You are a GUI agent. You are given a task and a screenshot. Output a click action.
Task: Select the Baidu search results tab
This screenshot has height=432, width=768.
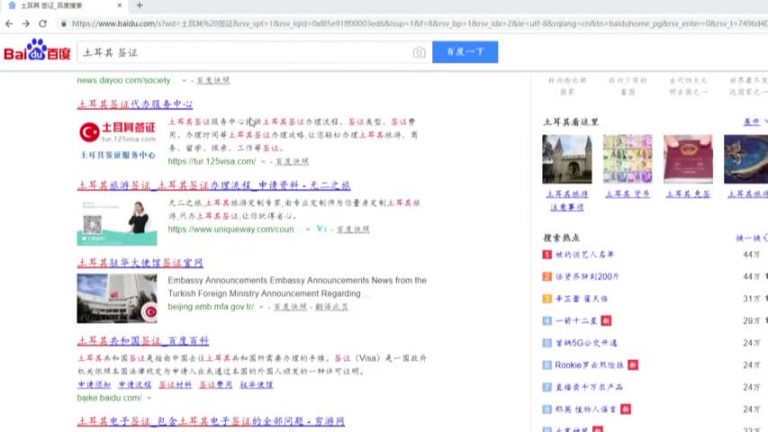[64, 5]
